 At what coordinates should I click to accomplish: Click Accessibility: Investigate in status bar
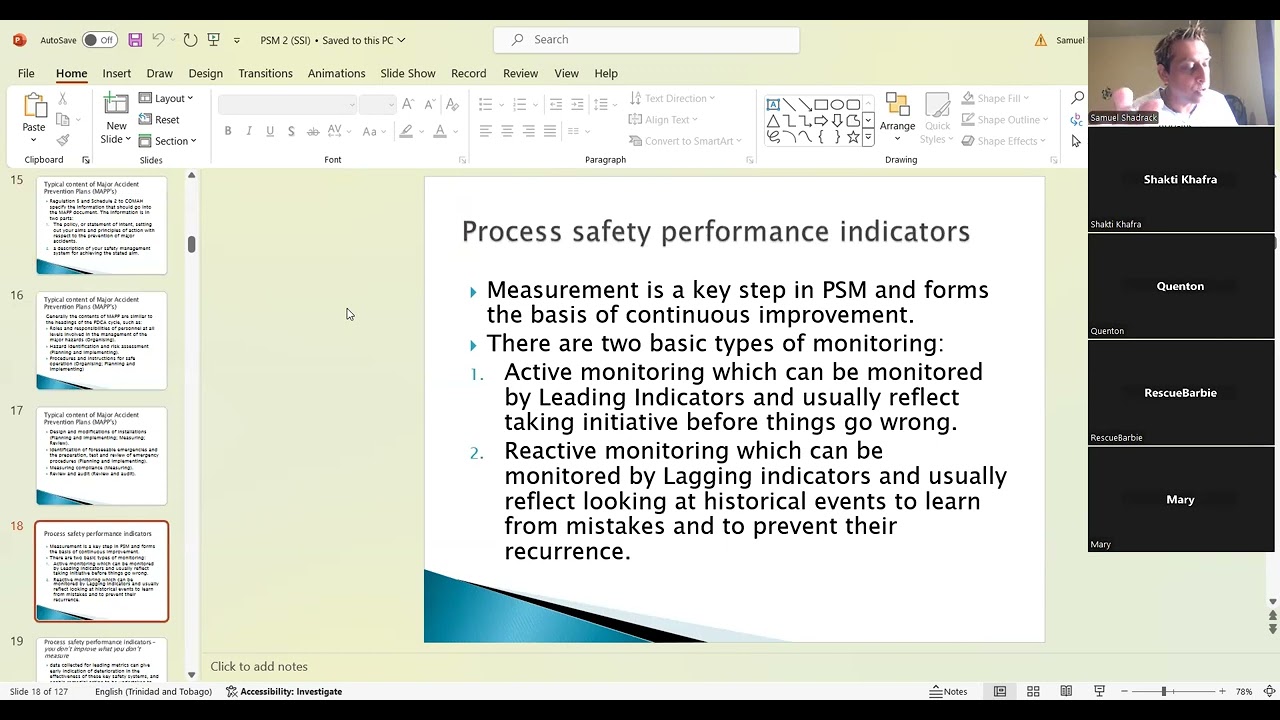[x=284, y=691]
